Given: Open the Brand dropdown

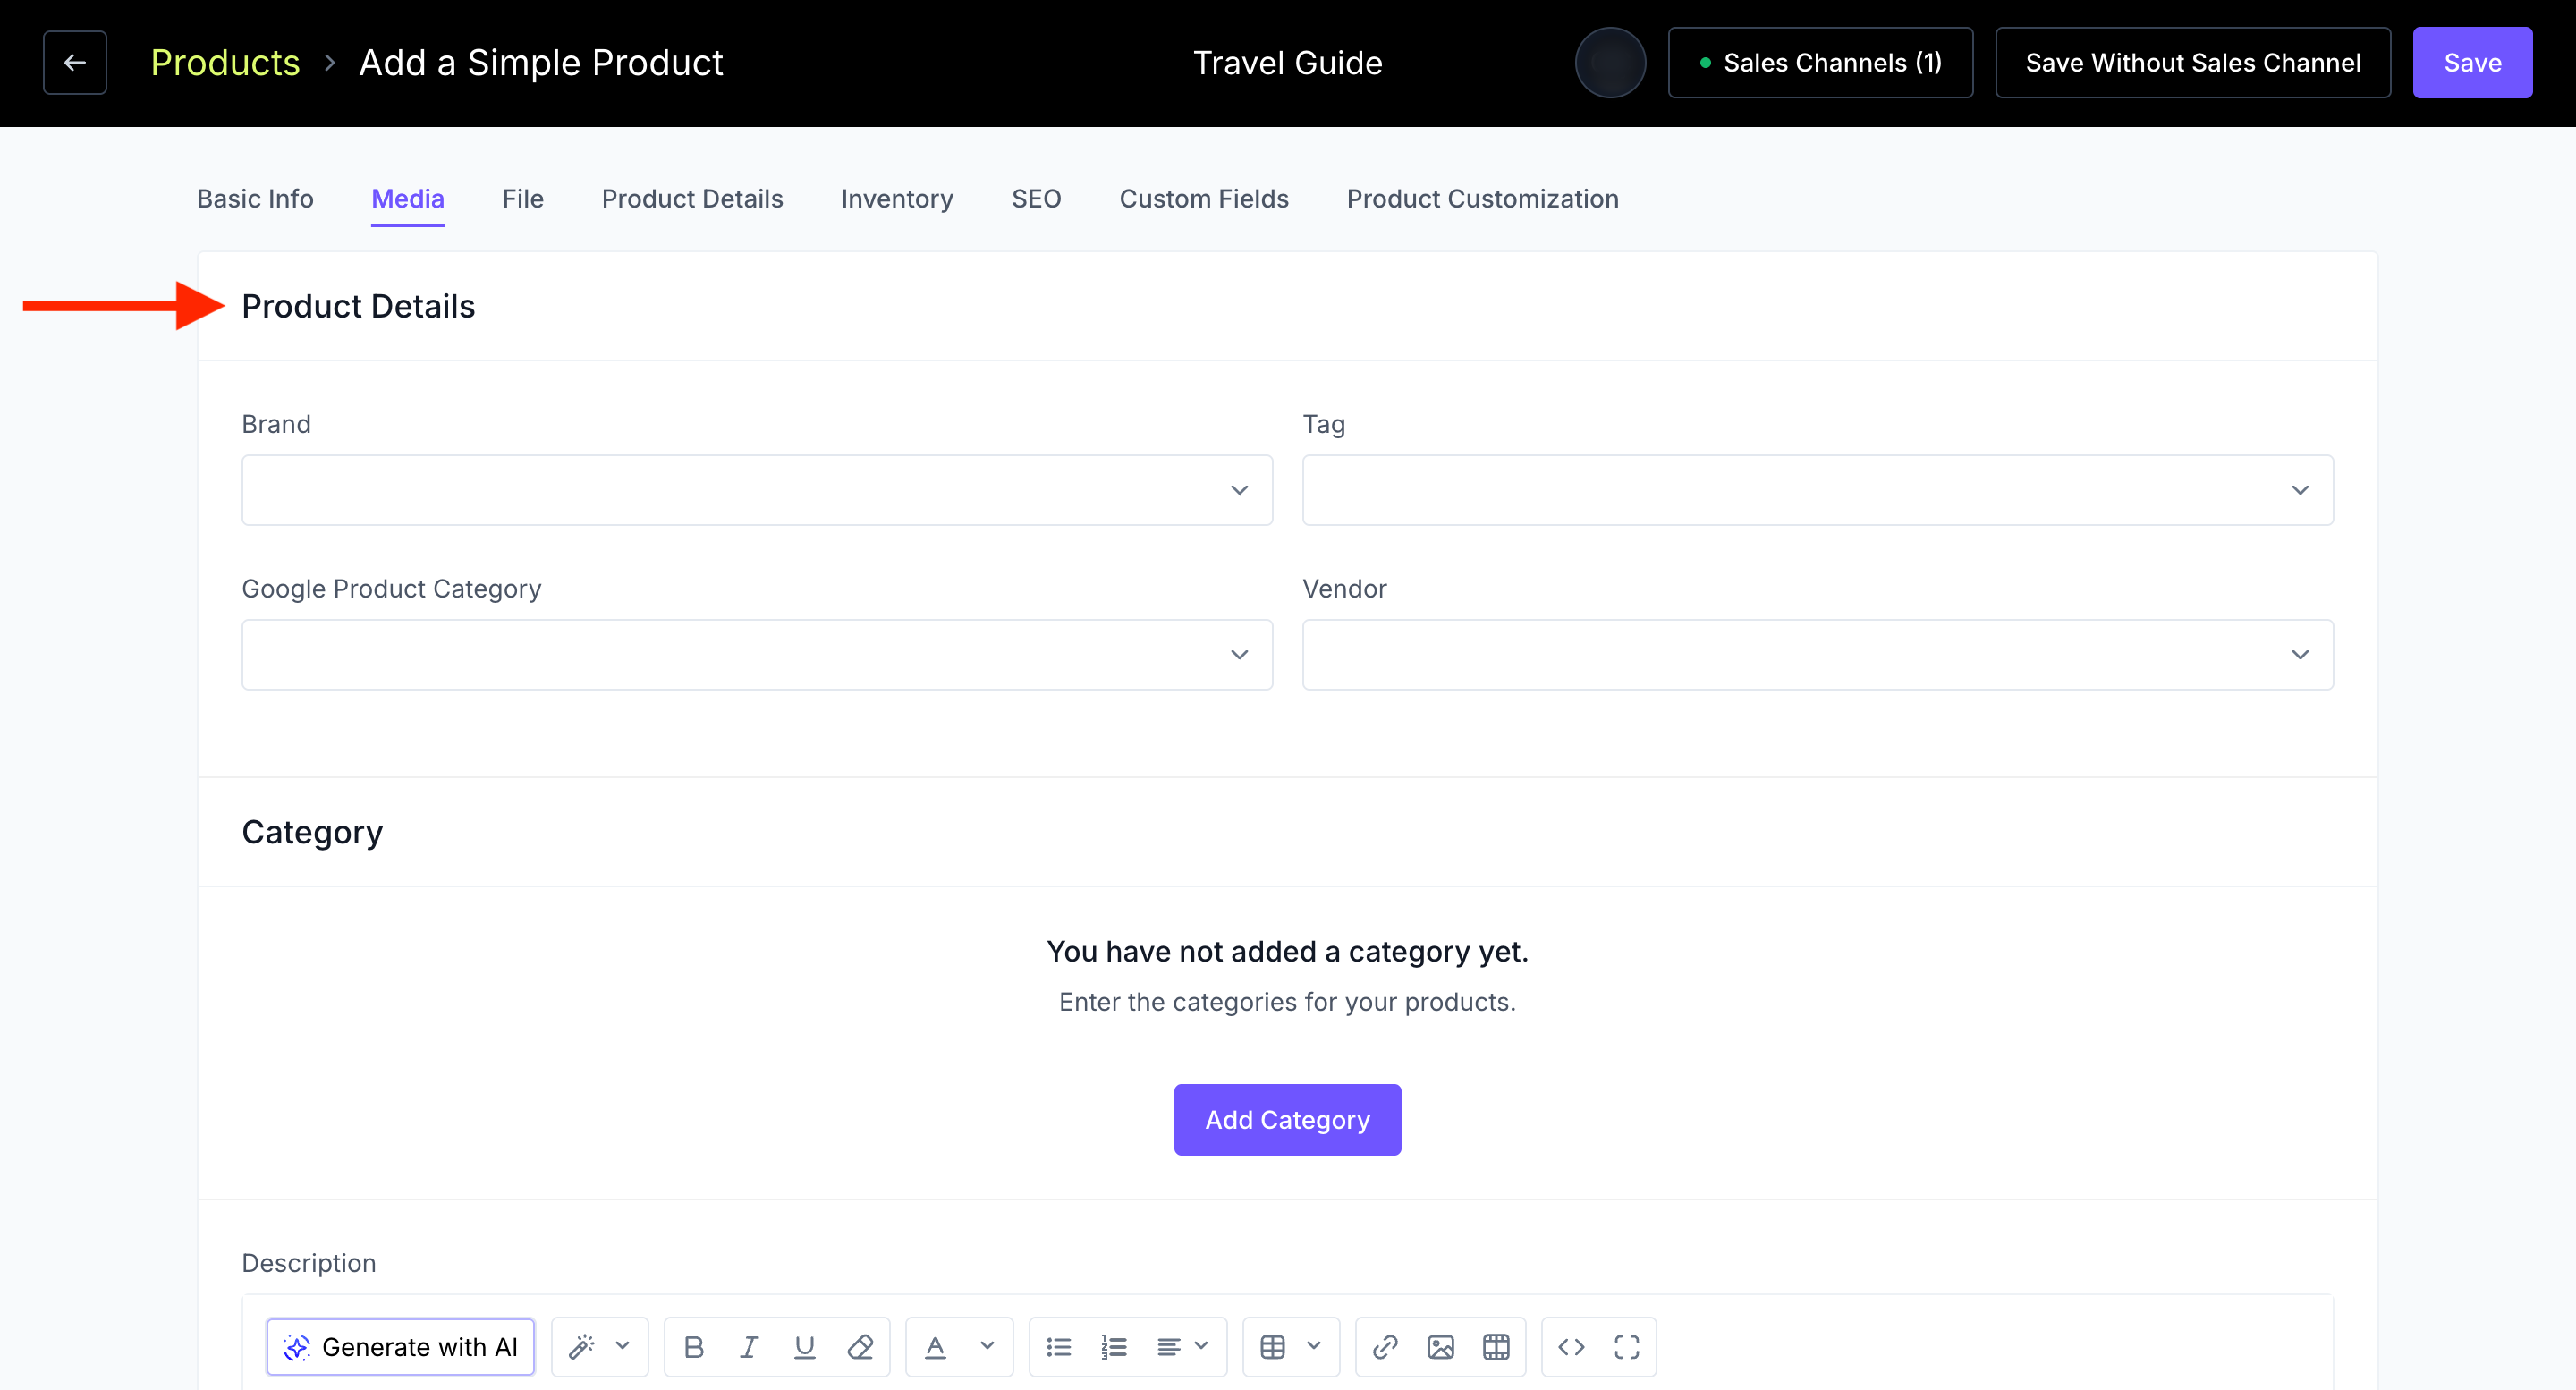Looking at the screenshot, I should [757, 490].
